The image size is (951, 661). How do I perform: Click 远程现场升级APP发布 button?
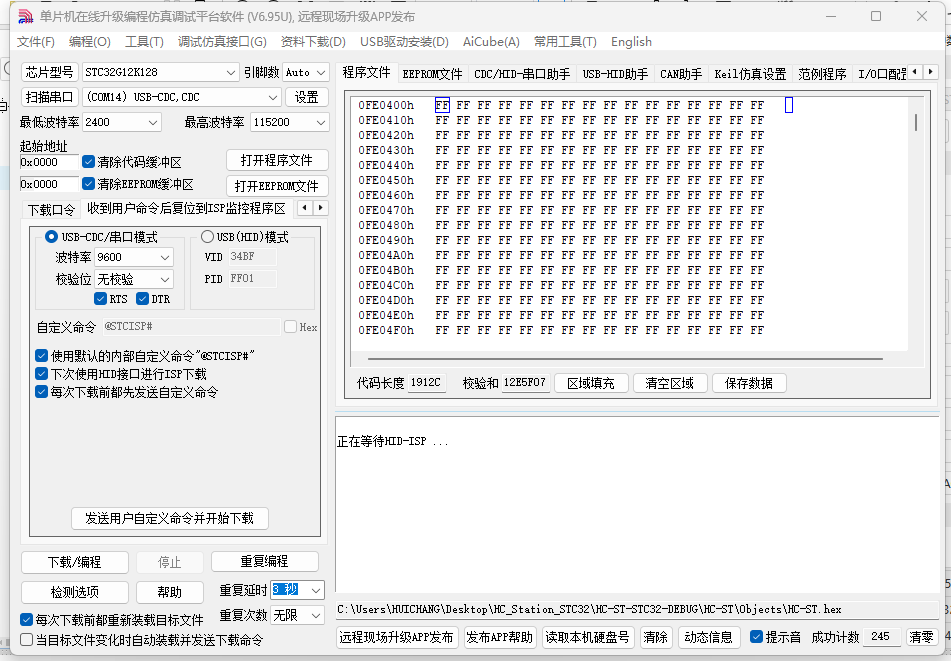point(397,637)
